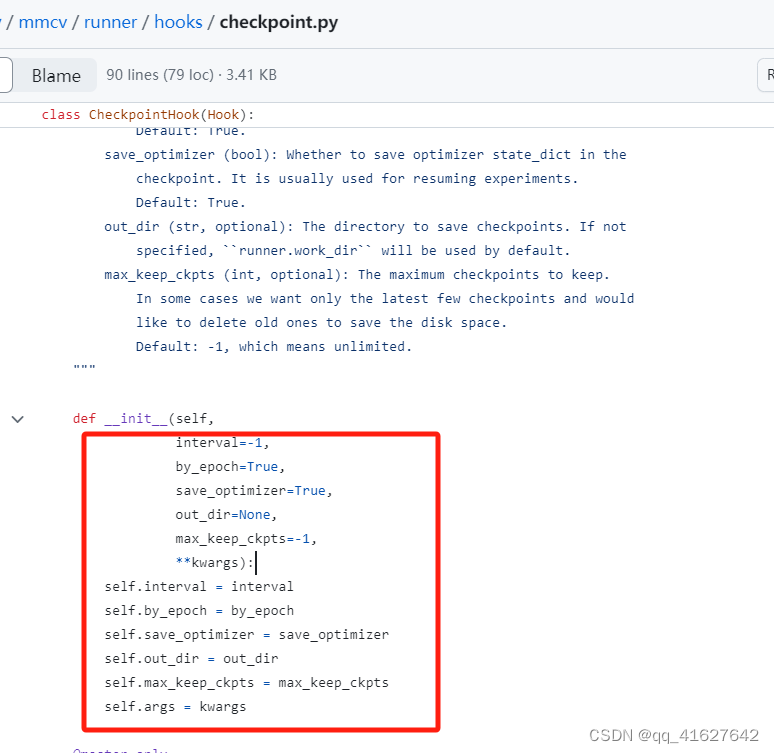The height and width of the screenshot is (753, 774).
Task: Open the mmcv breadcrumb link
Action: pyautogui.click(x=42, y=22)
